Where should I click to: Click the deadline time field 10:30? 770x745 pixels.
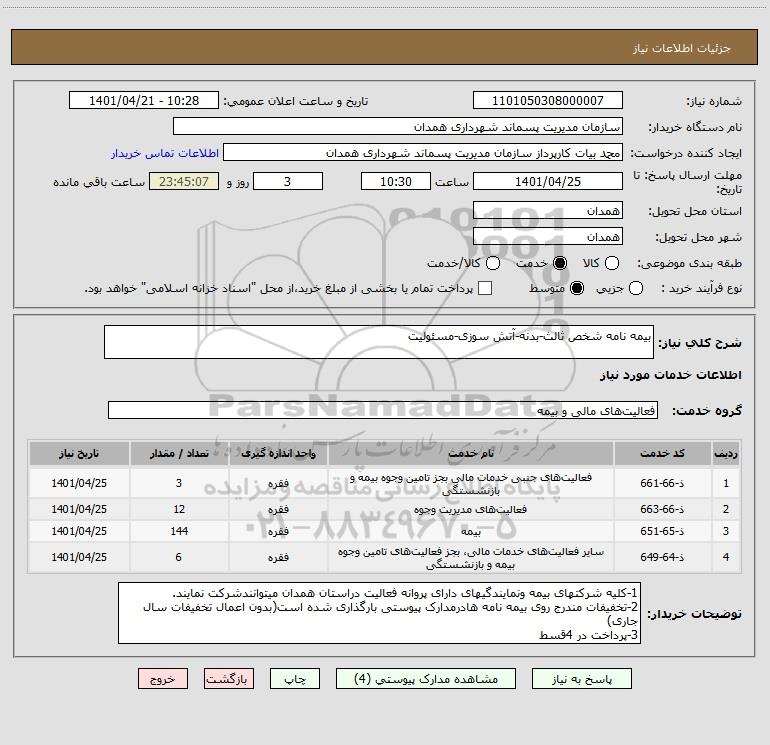(396, 181)
